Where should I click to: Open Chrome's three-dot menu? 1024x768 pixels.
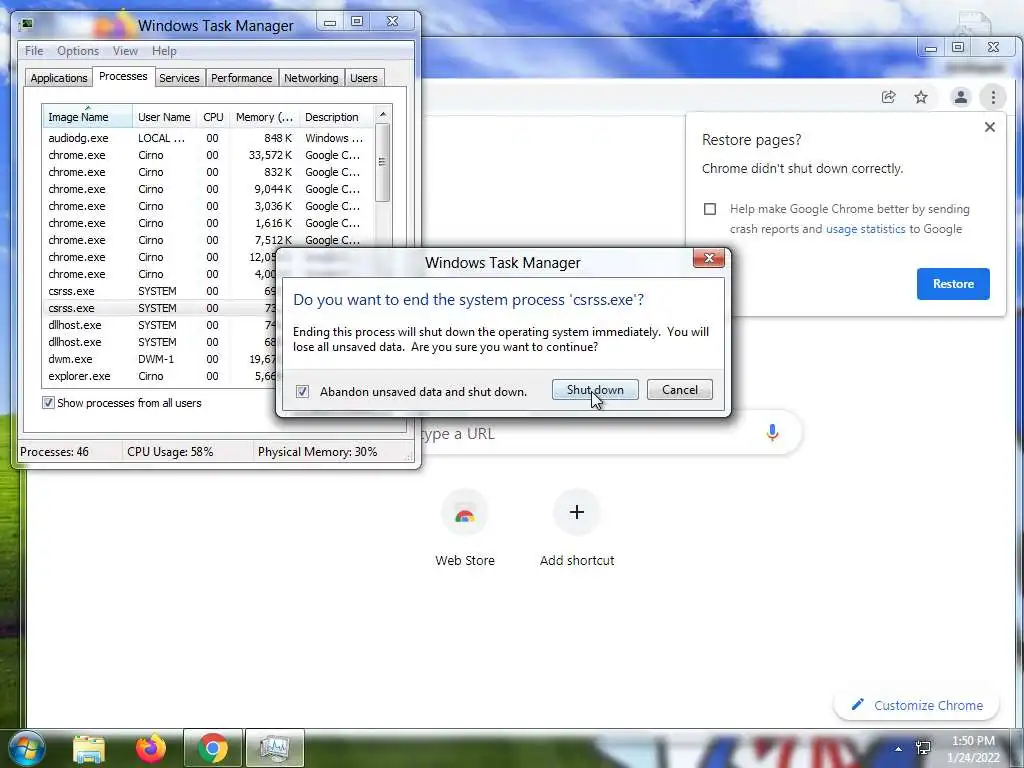click(x=993, y=97)
